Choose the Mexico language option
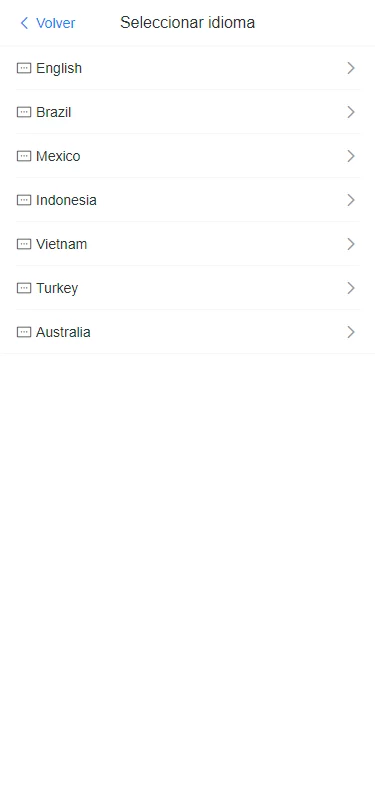 pos(188,156)
